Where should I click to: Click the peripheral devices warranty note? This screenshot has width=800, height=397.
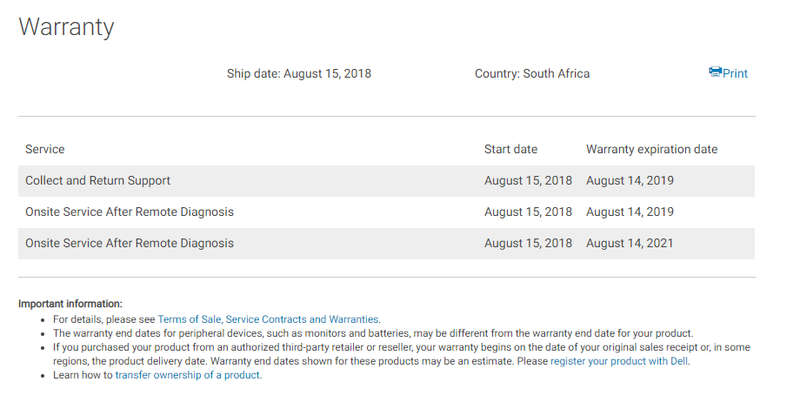pos(373,334)
